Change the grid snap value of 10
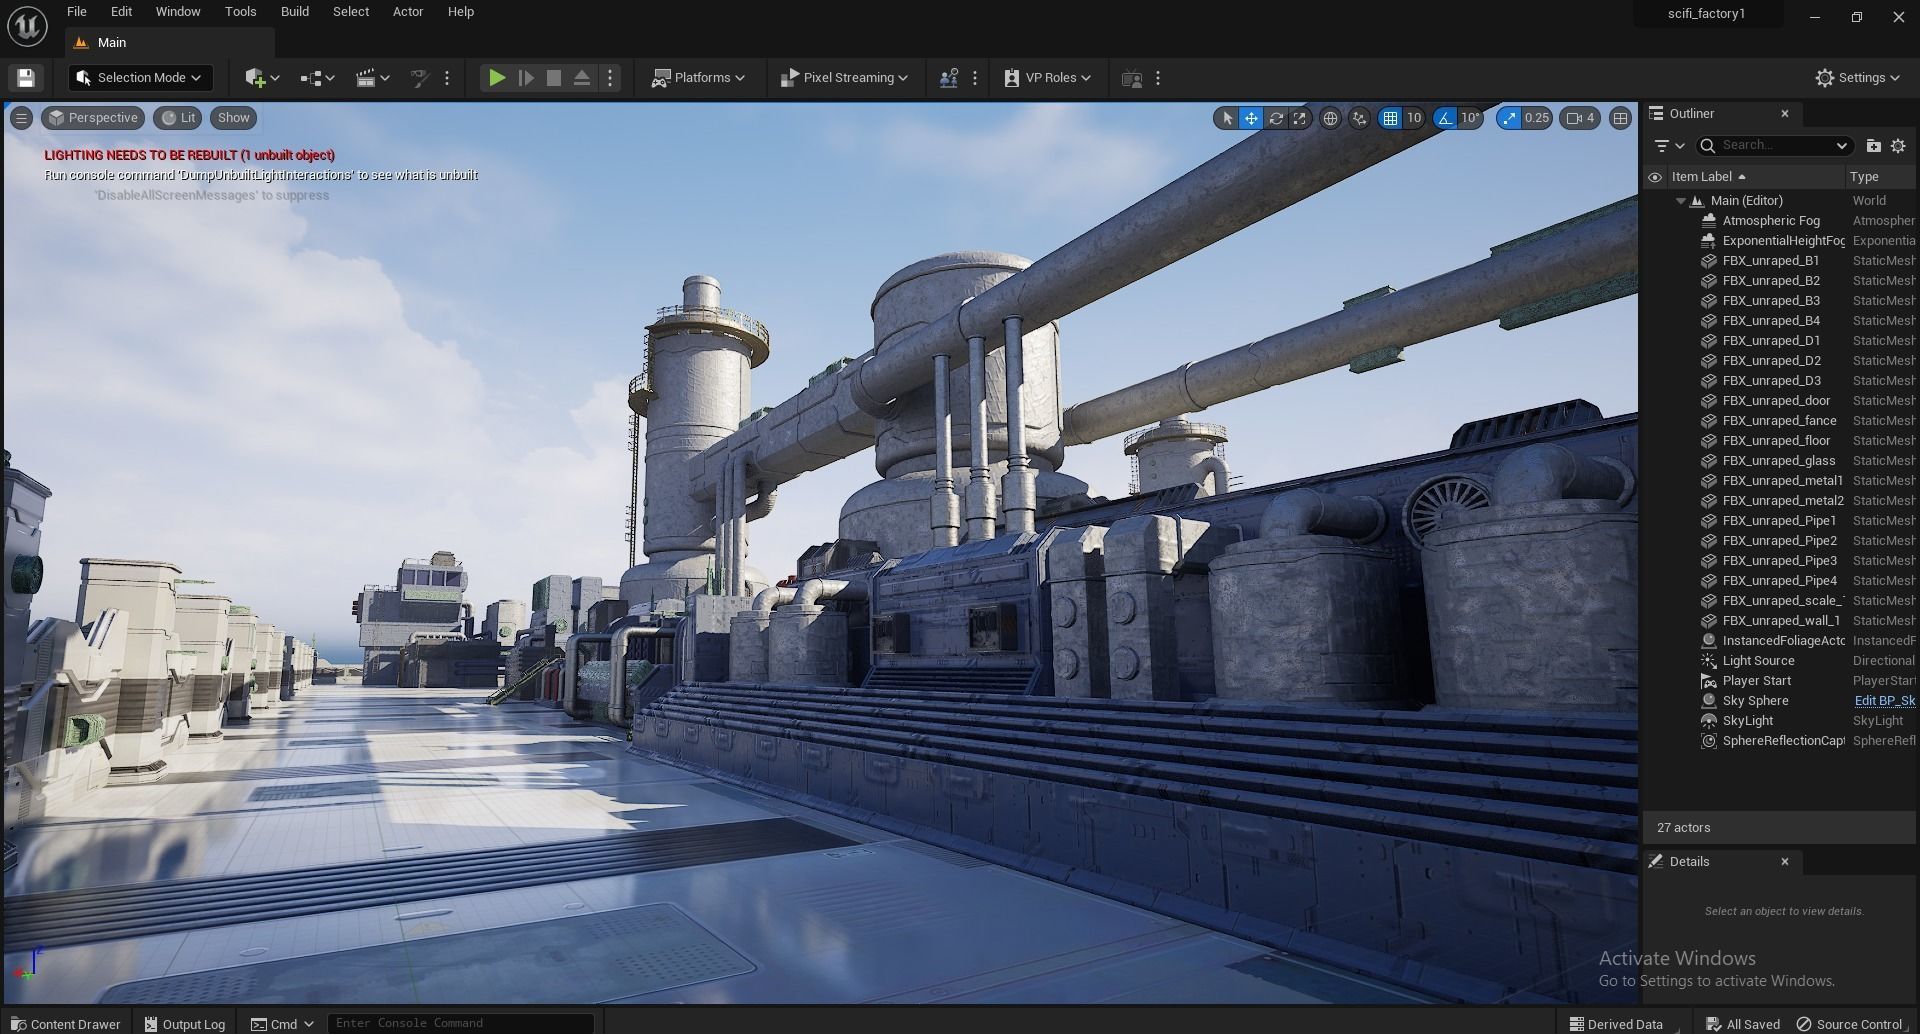 click(x=1414, y=118)
